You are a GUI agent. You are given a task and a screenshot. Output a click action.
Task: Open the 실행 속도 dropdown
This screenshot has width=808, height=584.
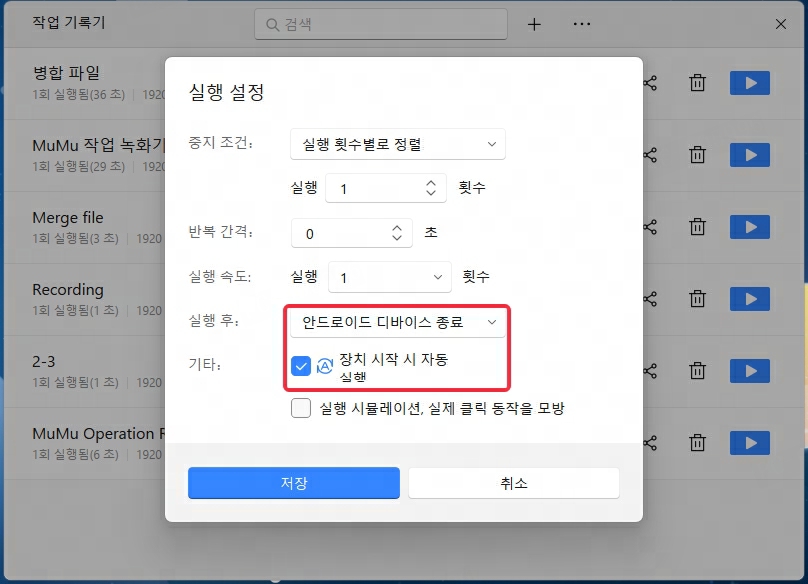[390, 277]
